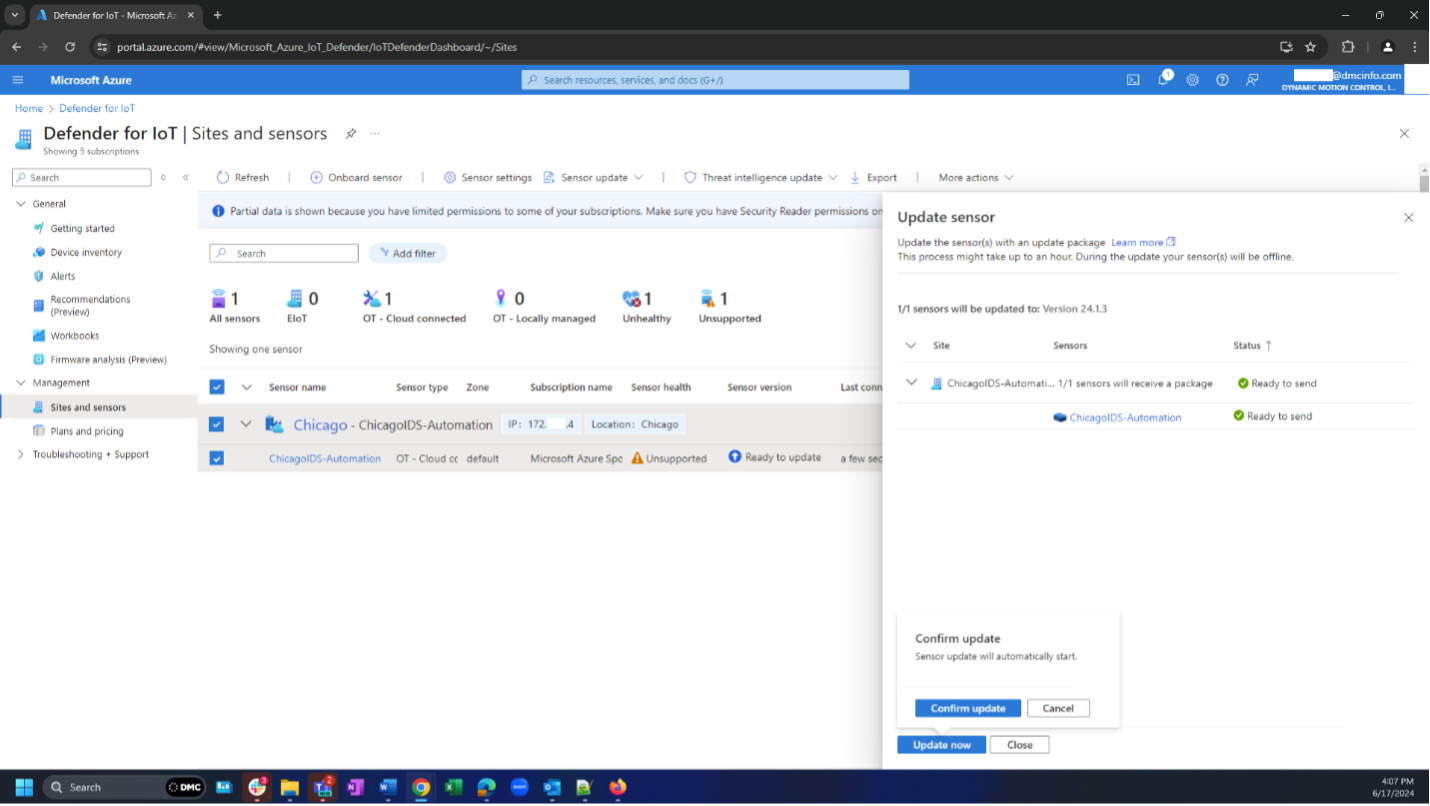The height and width of the screenshot is (806, 1430).
Task: Open Windows Start menu
Action: click(24, 787)
